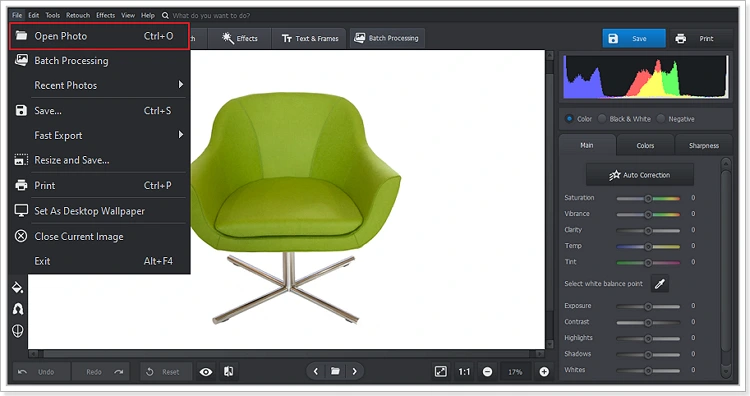Click the blue Save button

pyautogui.click(x=634, y=38)
